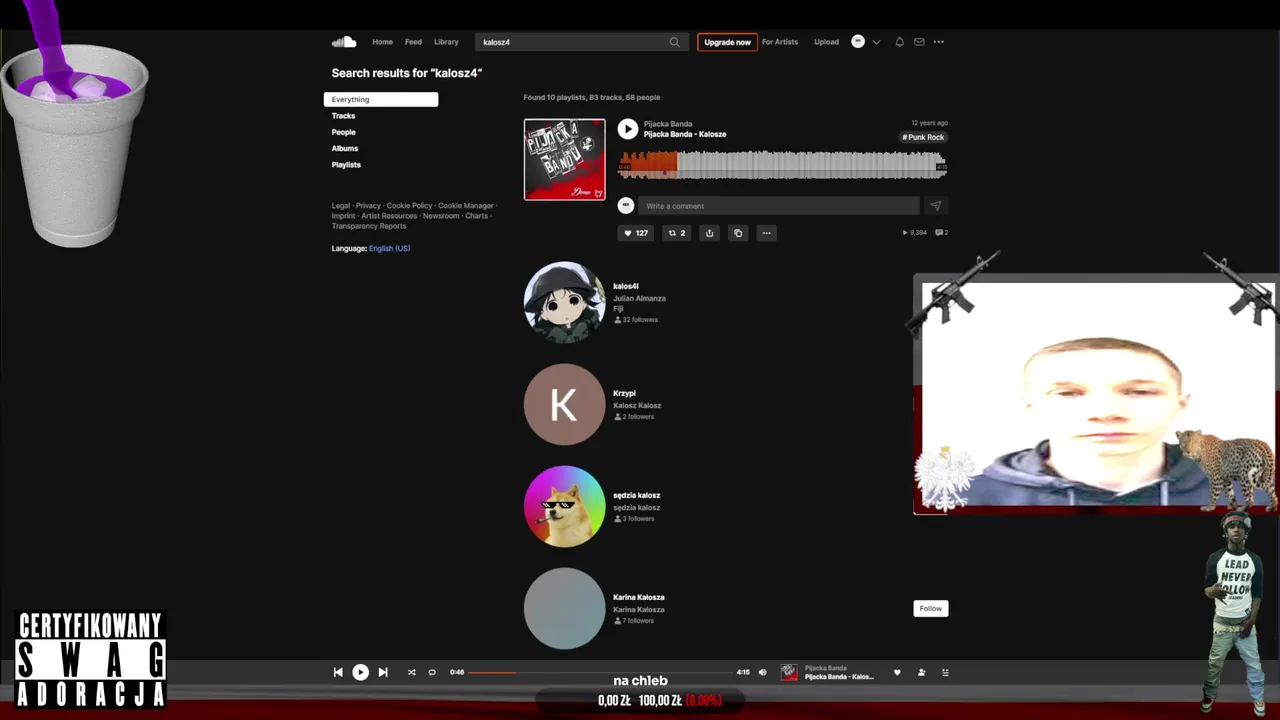1280x720 pixels.
Task: Open the next-up queue icon
Action: (x=945, y=672)
